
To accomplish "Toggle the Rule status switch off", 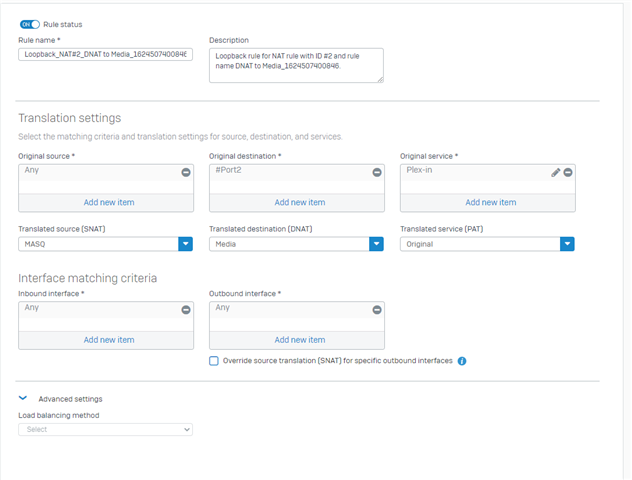I will pos(30,25).
